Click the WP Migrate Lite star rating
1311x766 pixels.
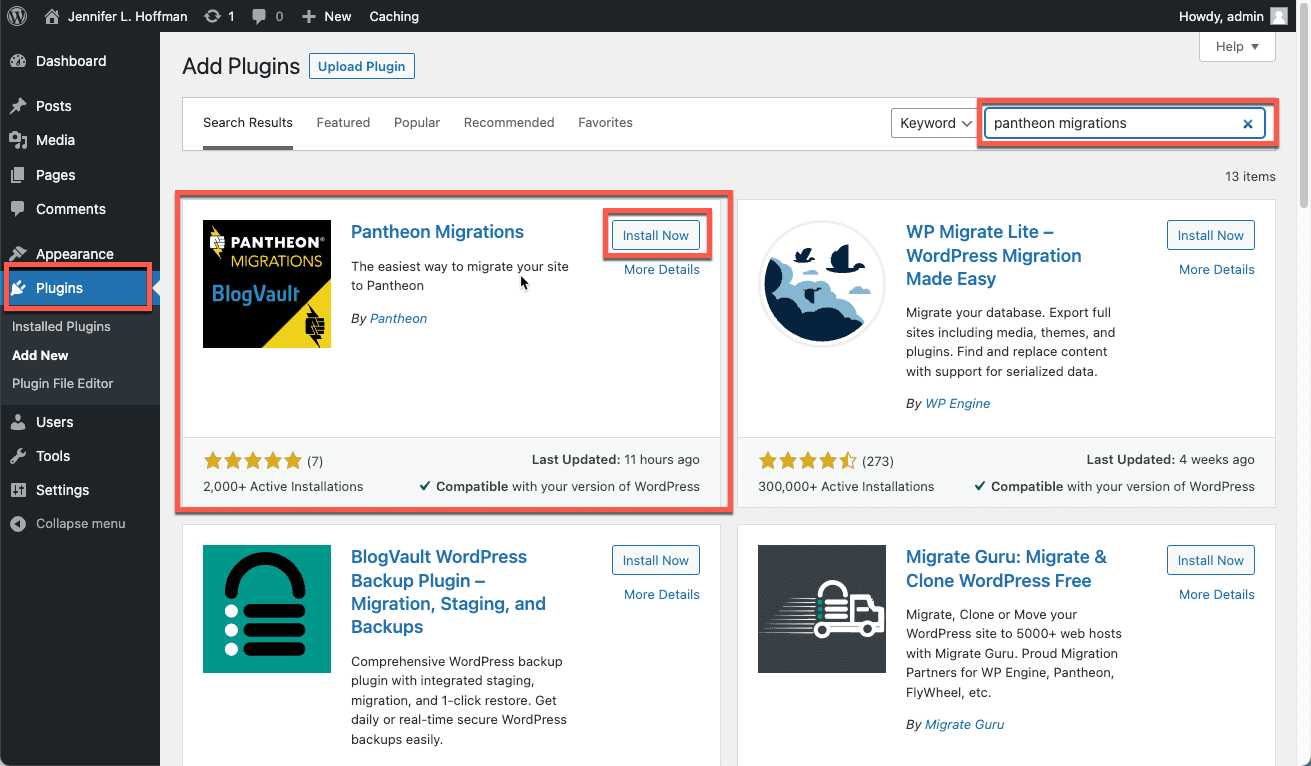pyautogui.click(x=807, y=461)
